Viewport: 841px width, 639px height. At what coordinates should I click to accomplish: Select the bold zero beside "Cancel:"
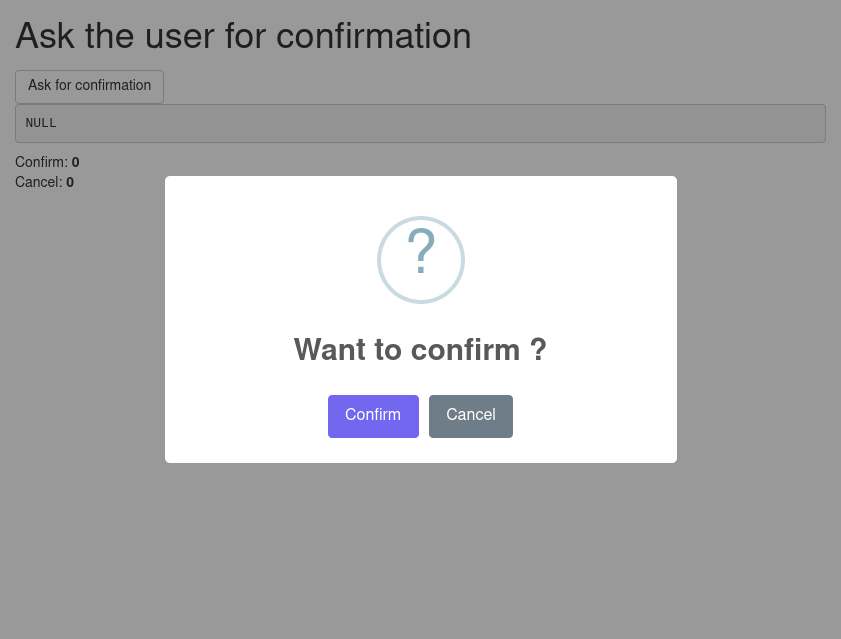point(70,182)
